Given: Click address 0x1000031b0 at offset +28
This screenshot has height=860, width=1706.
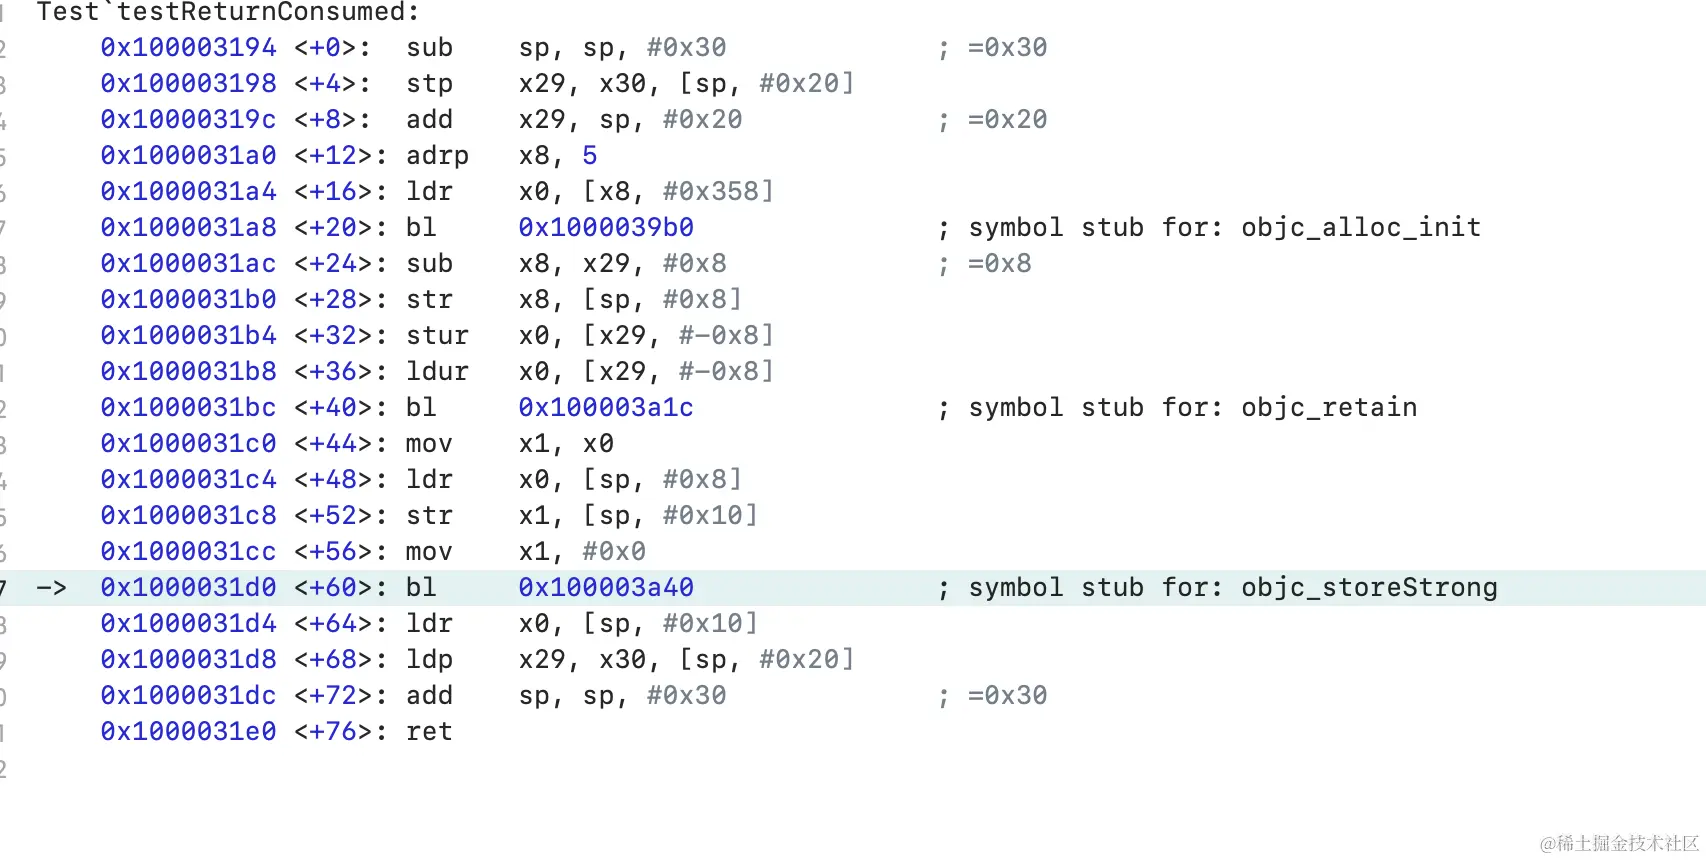Looking at the screenshot, I should coord(188,300).
